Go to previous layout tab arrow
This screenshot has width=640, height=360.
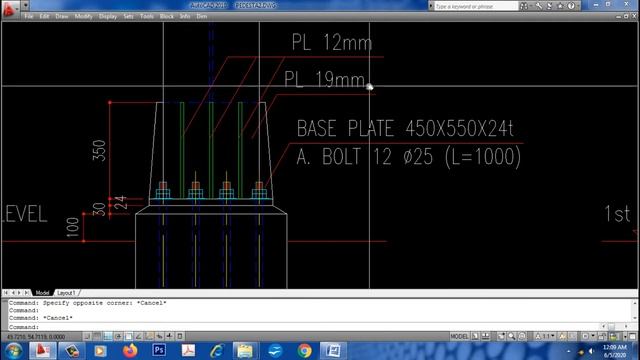click(x=13, y=293)
